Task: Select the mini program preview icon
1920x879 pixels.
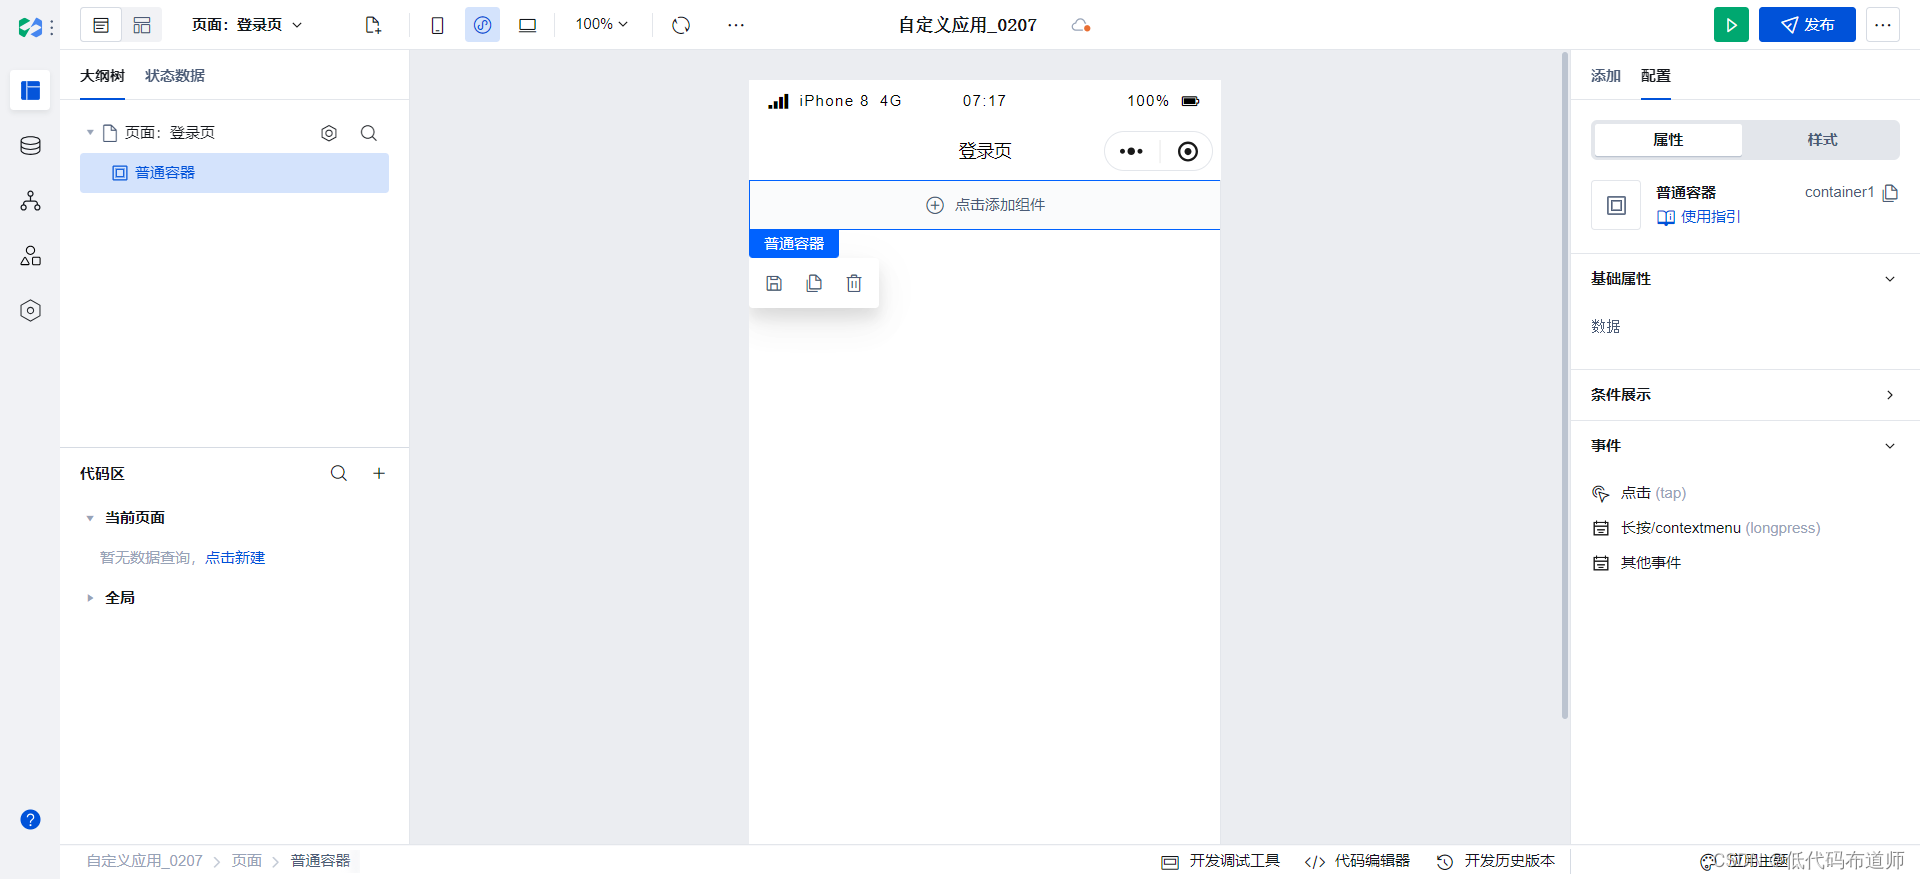Action: coord(482,25)
